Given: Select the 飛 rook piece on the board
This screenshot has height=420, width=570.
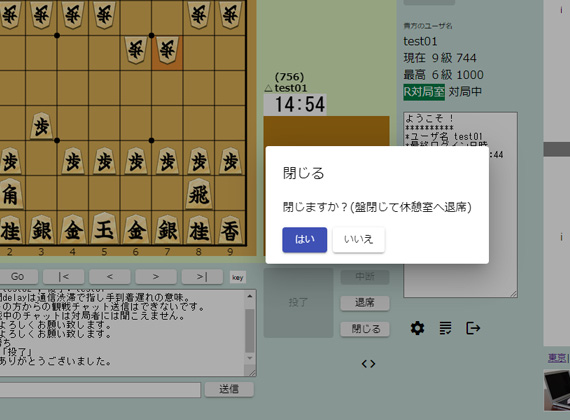Looking at the screenshot, I should coord(198,194).
